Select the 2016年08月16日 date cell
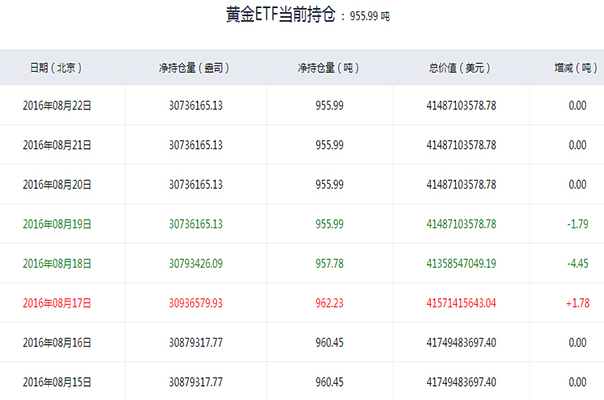This screenshot has height=400, width=604. click(x=57, y=343)
